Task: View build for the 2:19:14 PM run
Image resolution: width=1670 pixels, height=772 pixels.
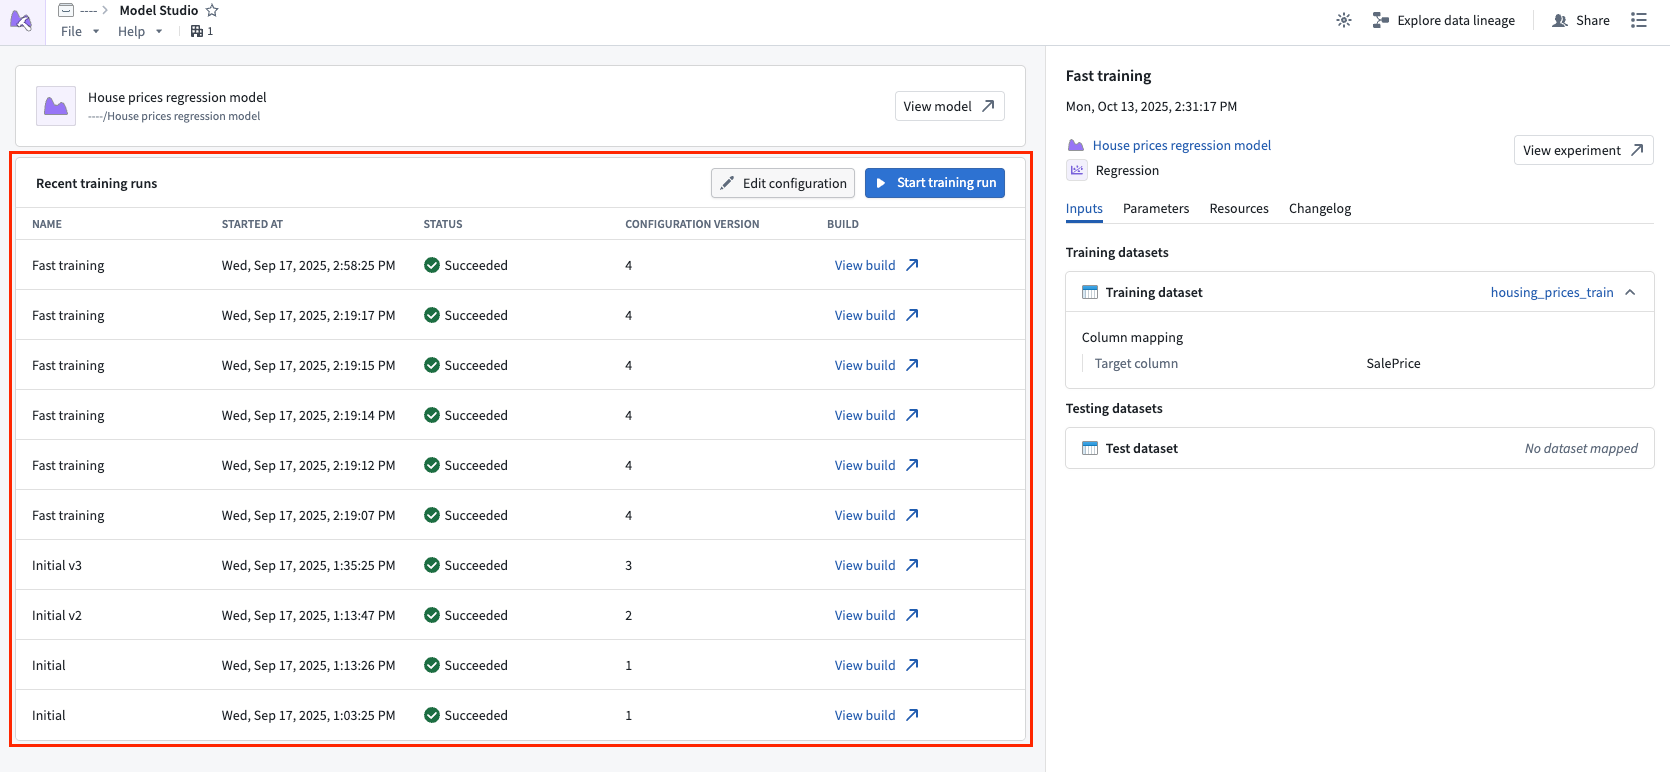Action: tap(877, 415)
